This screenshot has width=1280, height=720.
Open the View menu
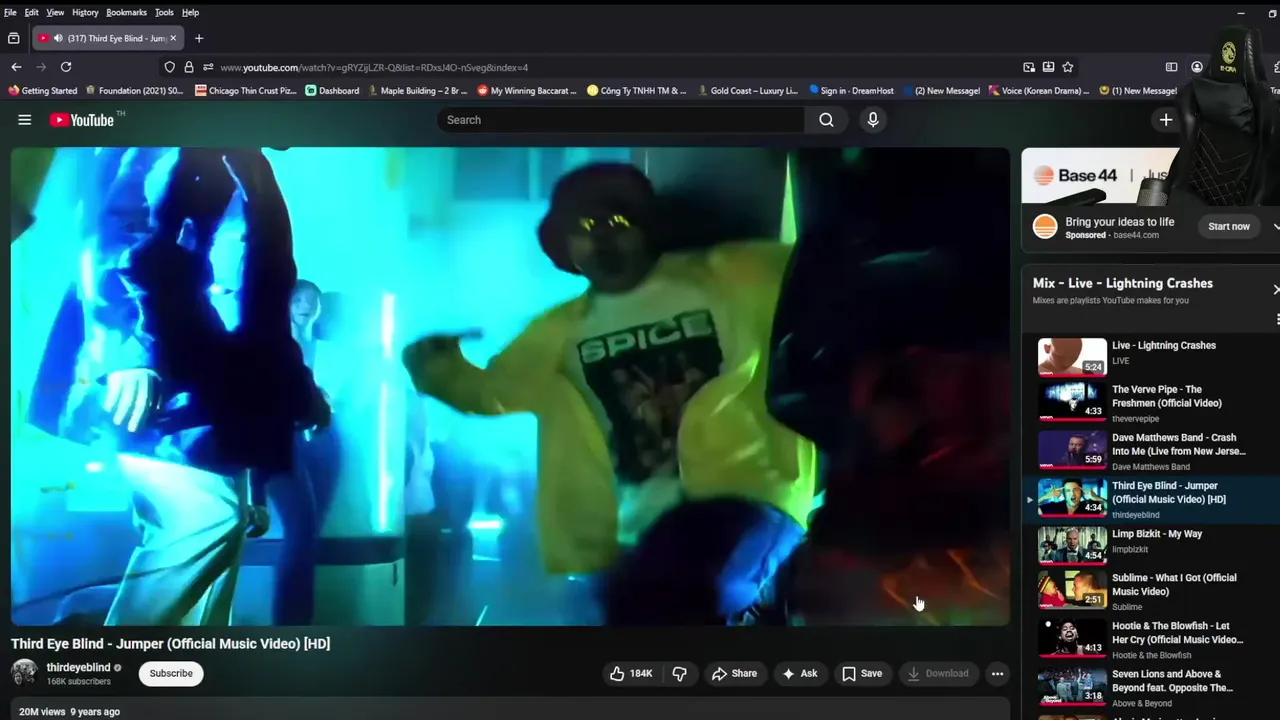pyautogui.click(x=55, y=12)
